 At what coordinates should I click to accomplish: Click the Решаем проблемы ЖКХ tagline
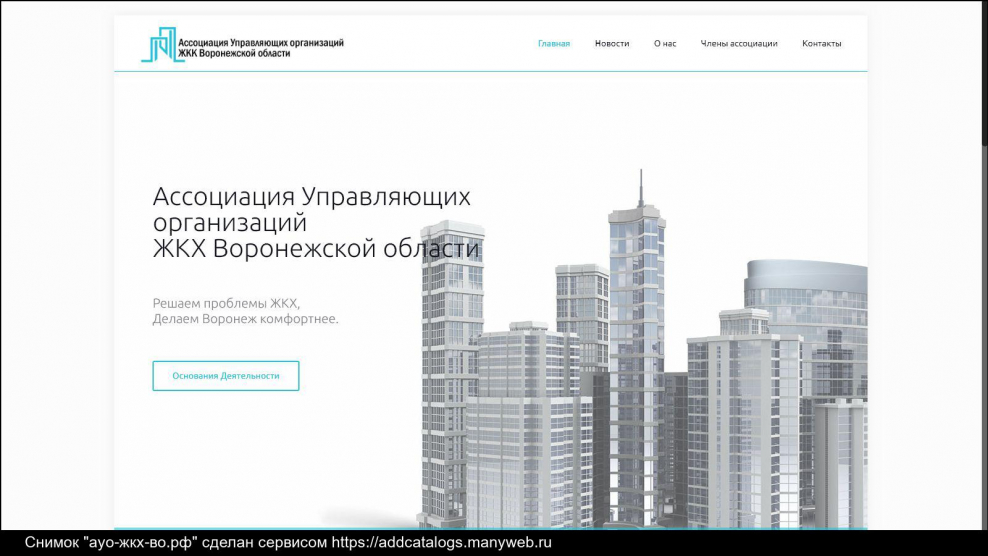pyautogui.click(x=226, y=302)
